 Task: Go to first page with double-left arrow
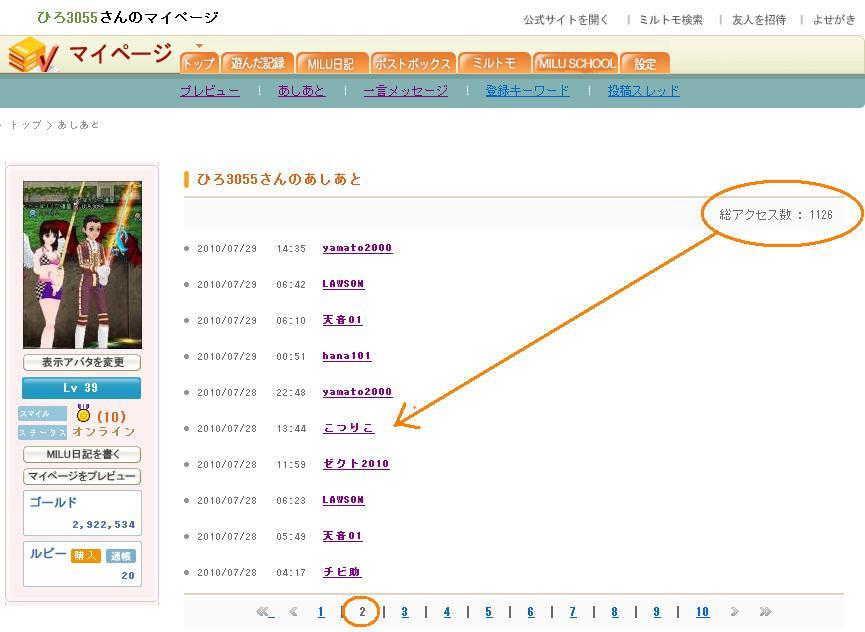[264, 612]
